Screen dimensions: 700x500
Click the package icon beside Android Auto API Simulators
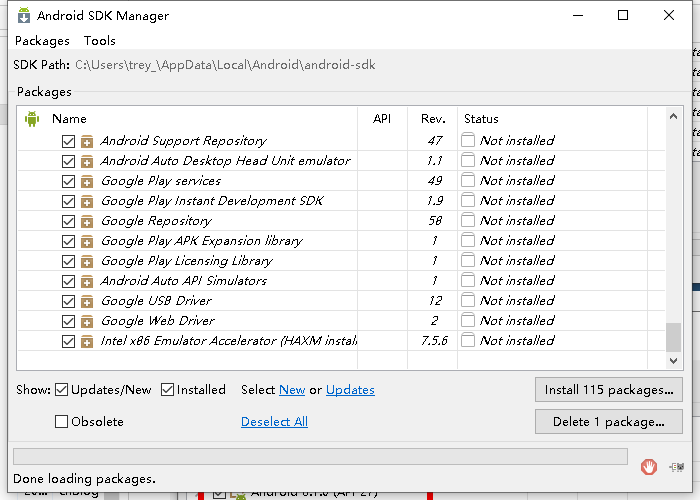[x=87, y=282]
